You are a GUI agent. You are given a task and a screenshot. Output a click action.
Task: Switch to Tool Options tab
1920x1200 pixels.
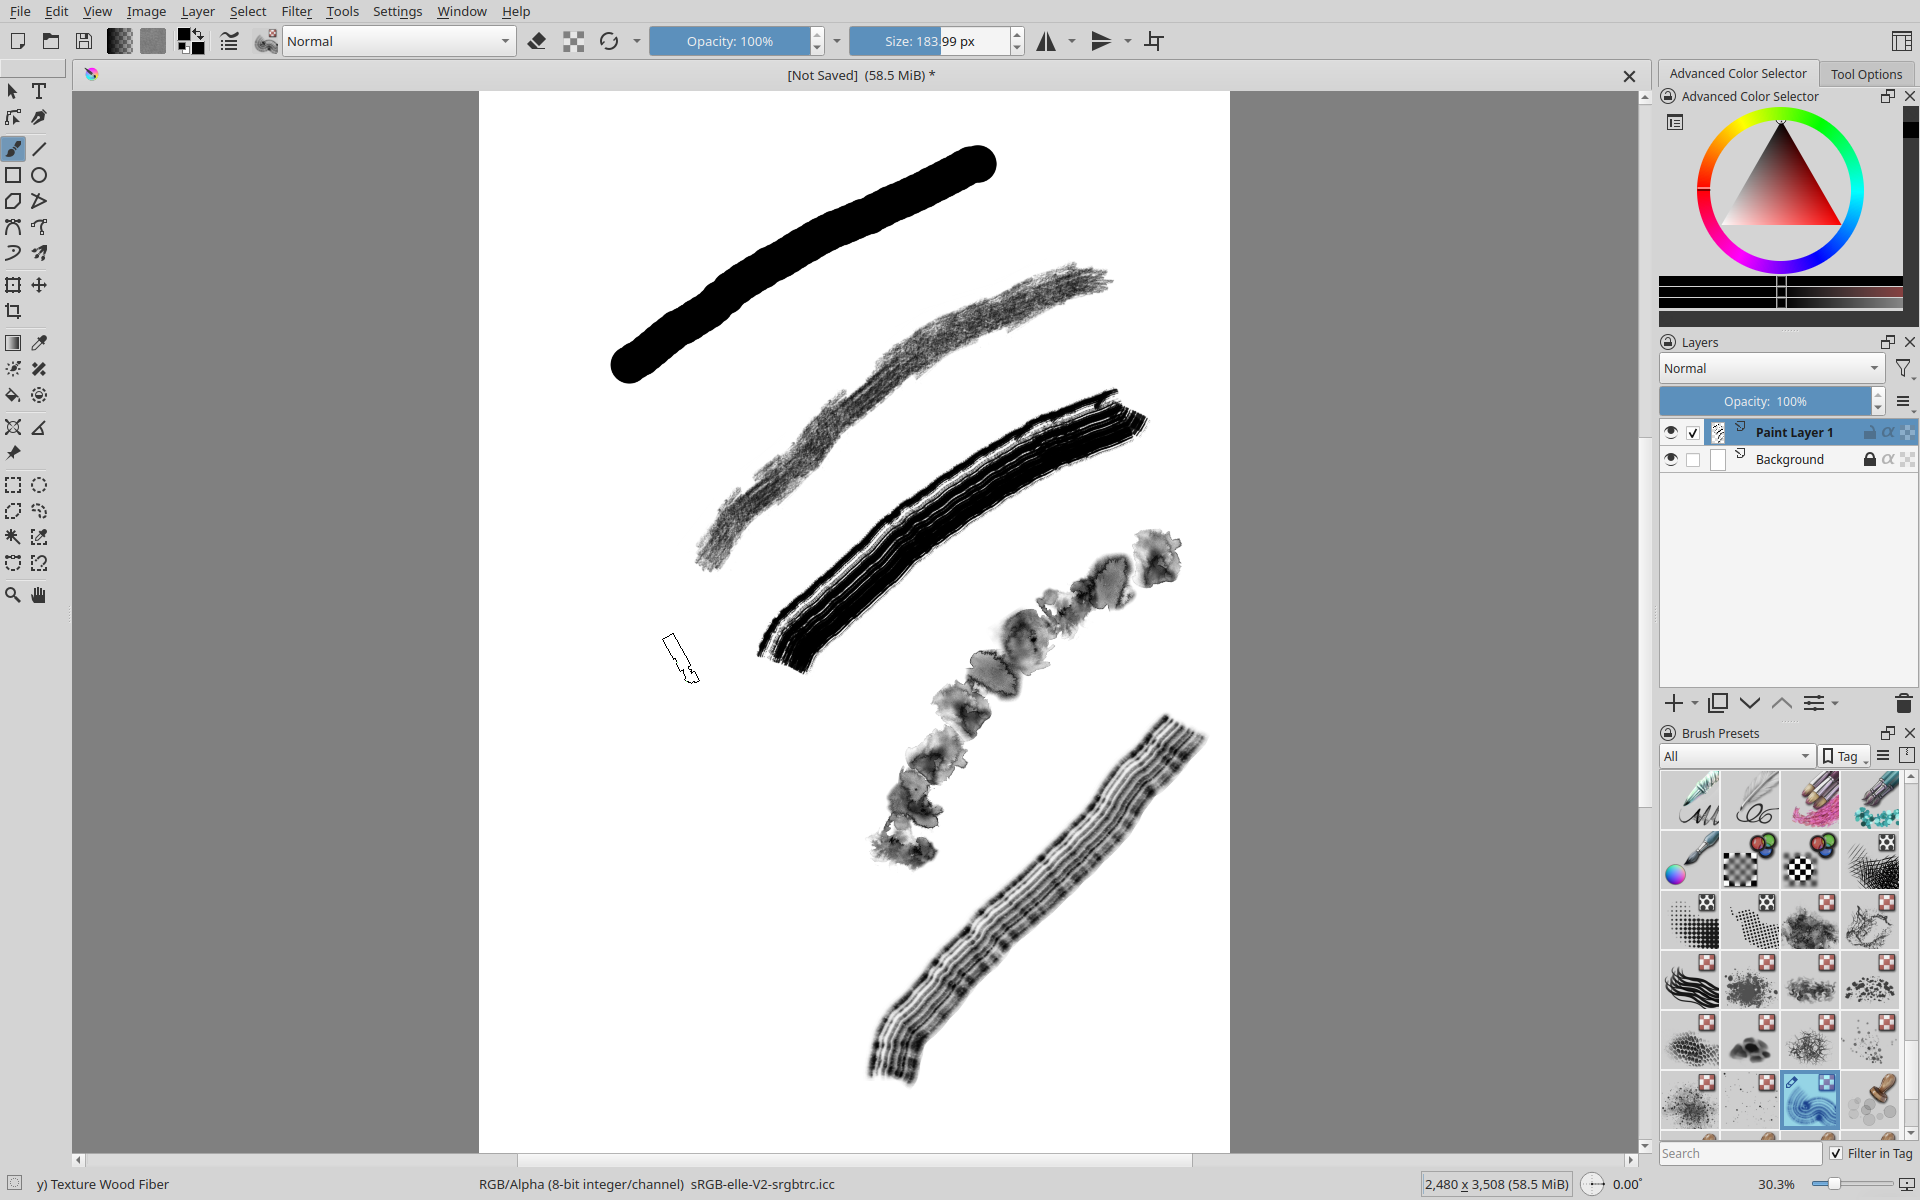pos(1866,74)
